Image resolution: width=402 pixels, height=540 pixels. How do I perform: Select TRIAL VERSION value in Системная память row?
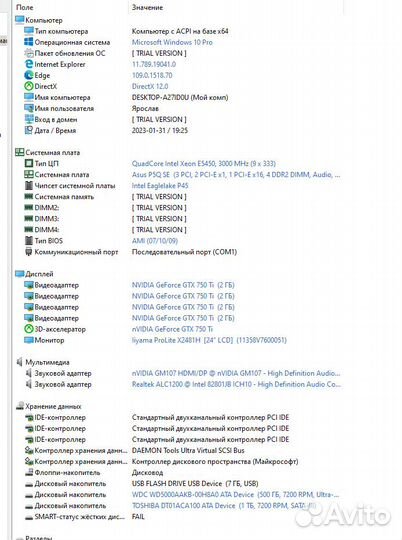pyautogui.click(x=159, y=196)
